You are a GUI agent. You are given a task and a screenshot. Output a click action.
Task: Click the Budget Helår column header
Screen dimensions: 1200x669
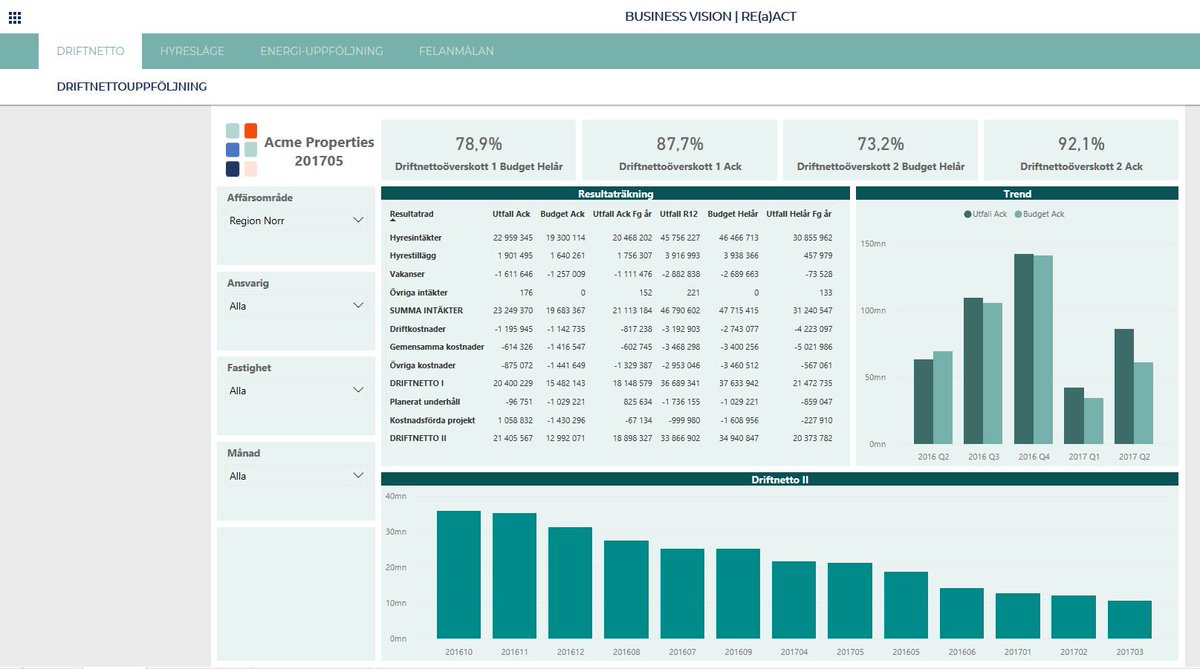733,214
